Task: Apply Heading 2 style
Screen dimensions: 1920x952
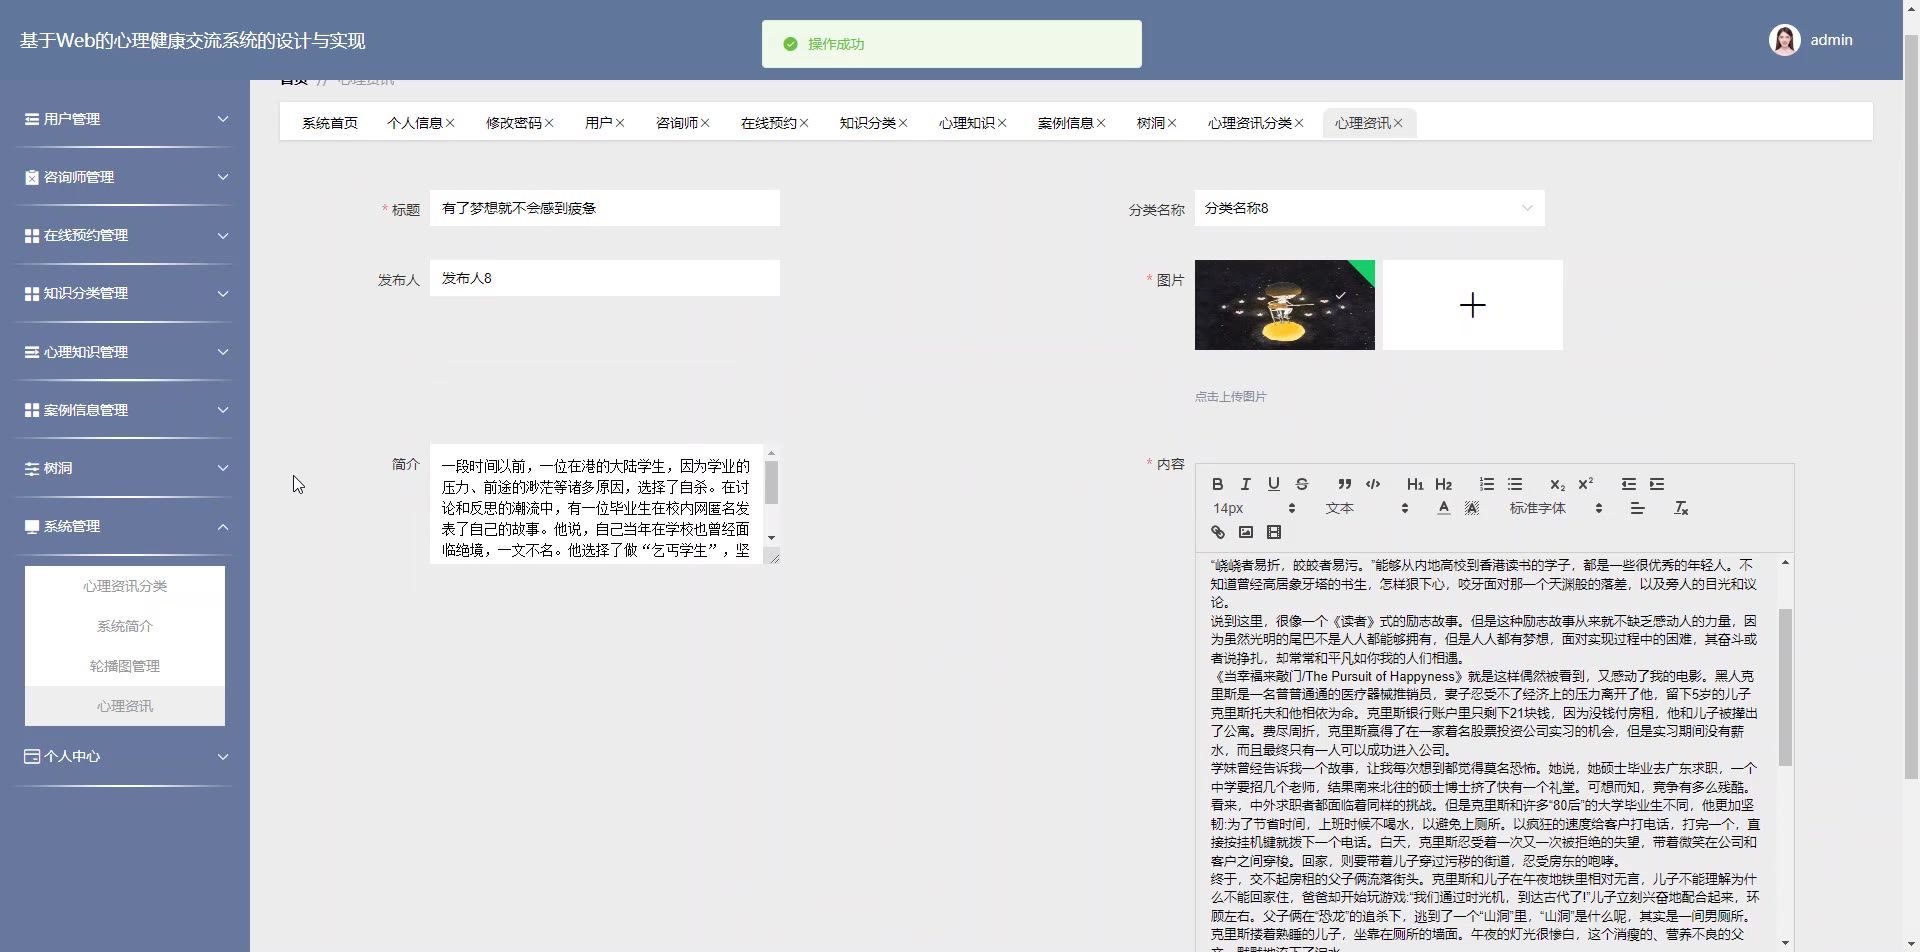Action: (x=1443, y=484)
